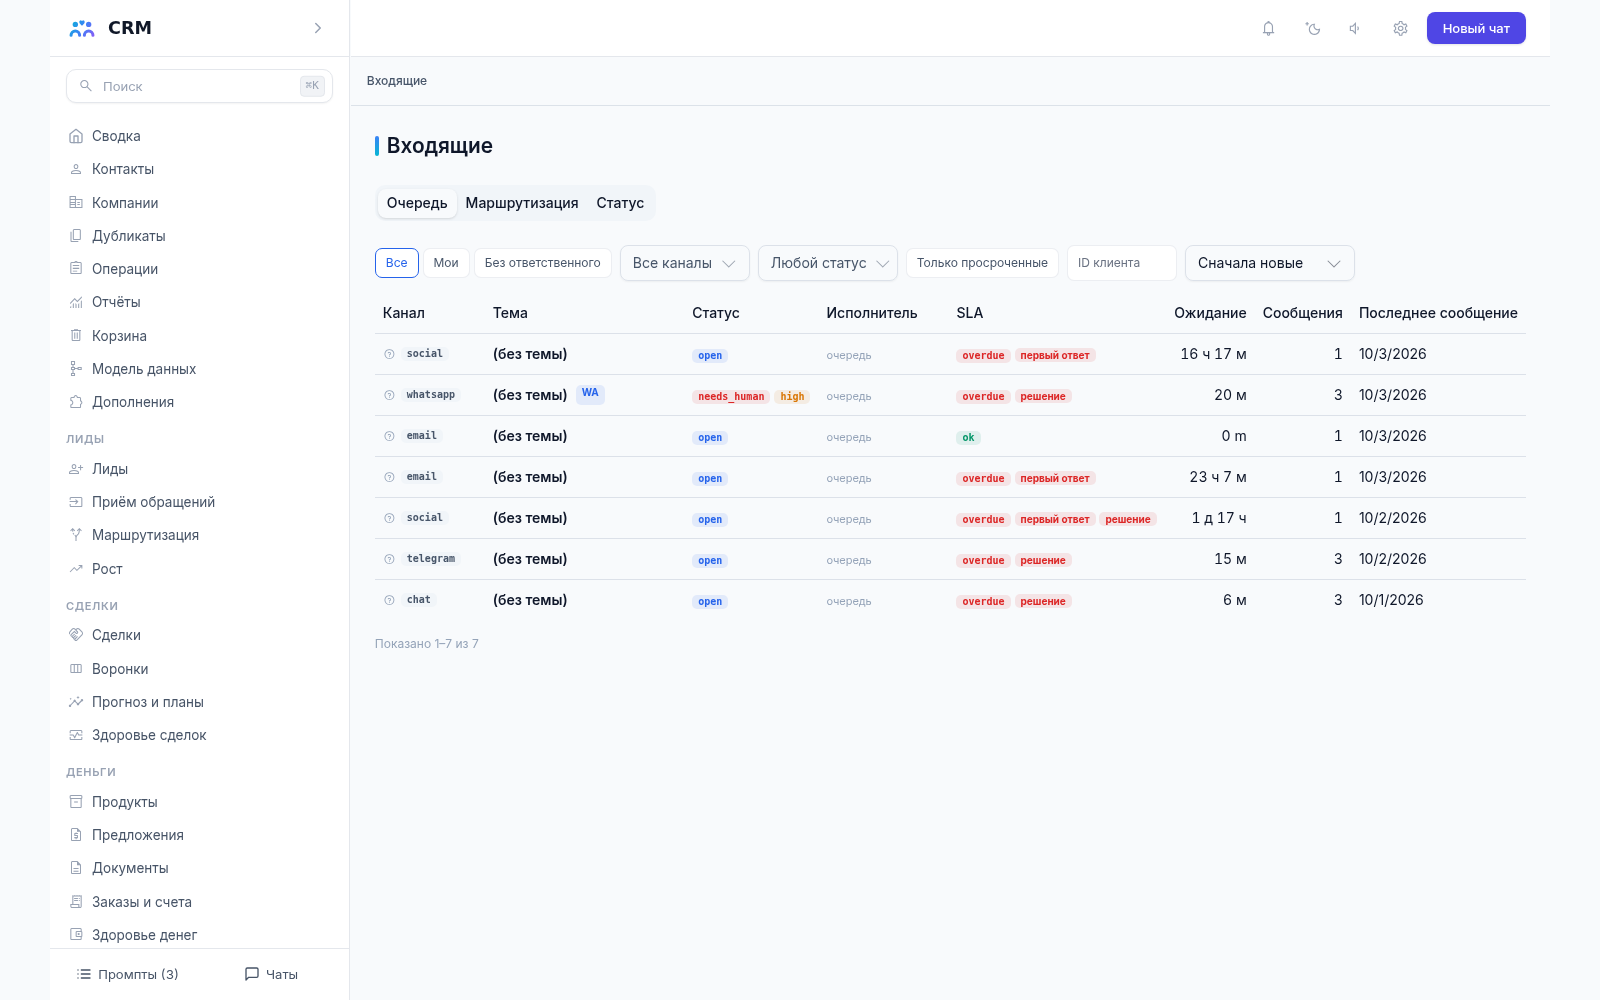Expand the Все каналы dropdown
1600x1000 pixels.
pyautogui.click(x=685, y=263)
